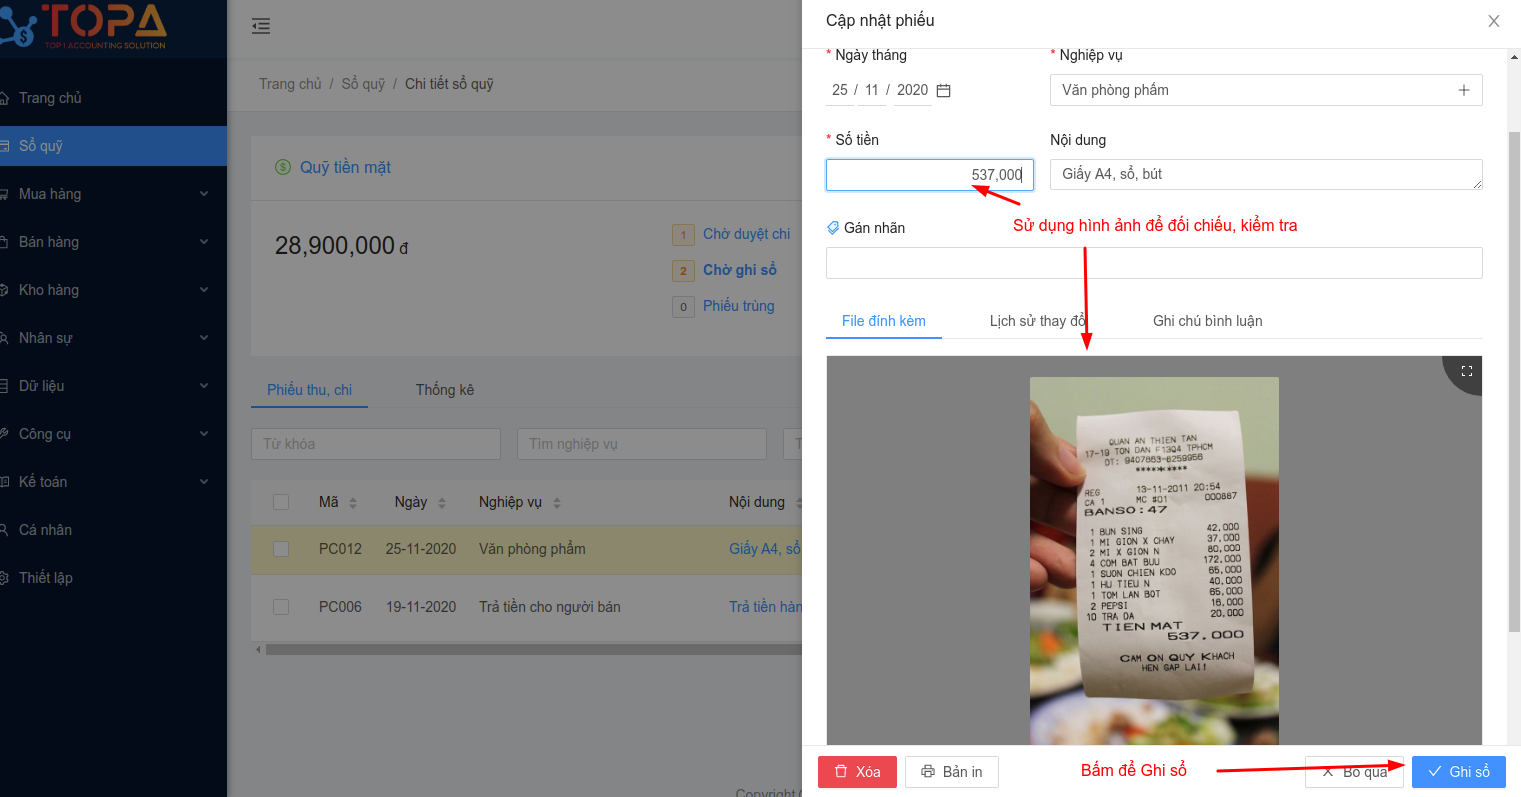Select the Thống kê tab
The width and height of the screenshot is (1521, 797).
[x=445, y=390]
